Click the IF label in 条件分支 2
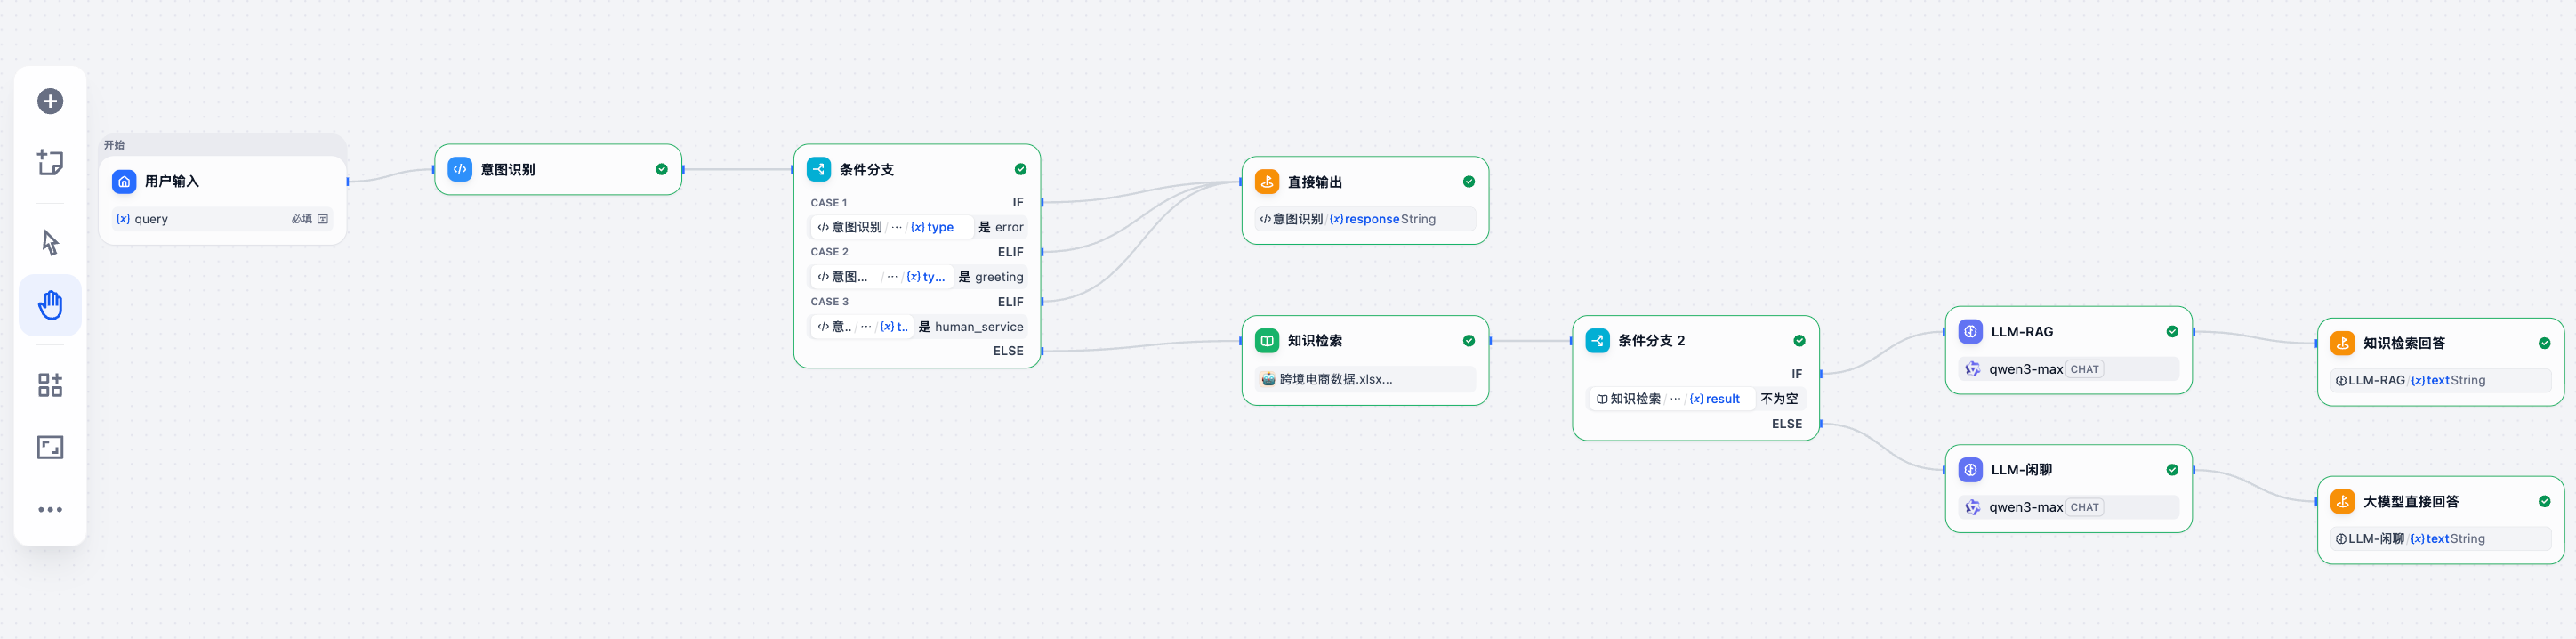2576x639 pixels. (x=1797, y=374)
